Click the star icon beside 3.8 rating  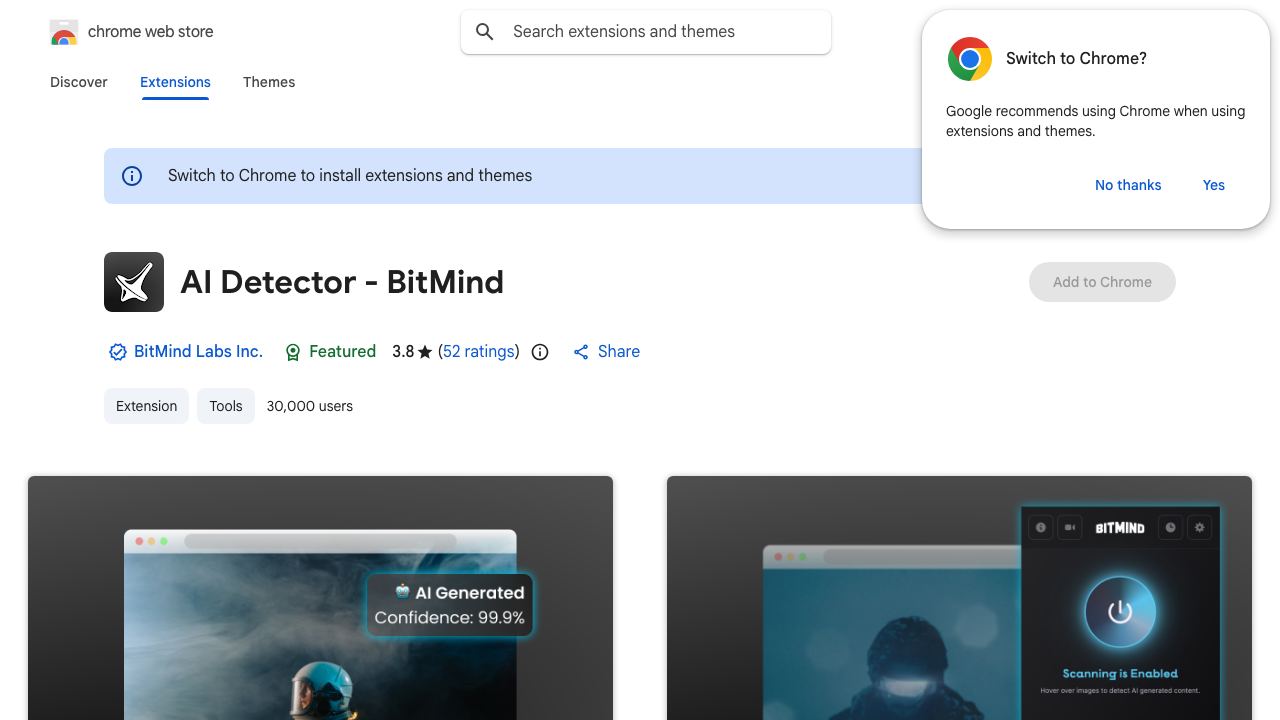click(425, 352)
